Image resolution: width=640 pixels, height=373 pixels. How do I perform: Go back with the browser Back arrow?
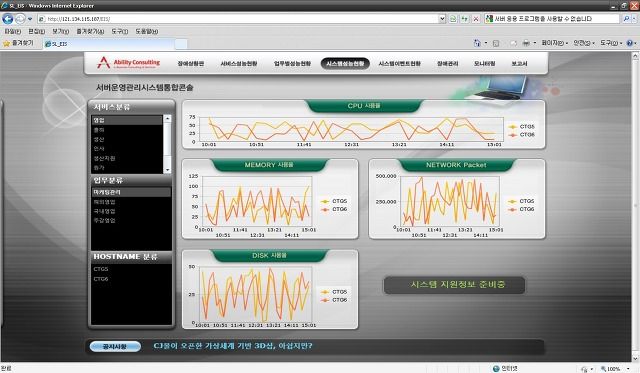coord(7,18)
